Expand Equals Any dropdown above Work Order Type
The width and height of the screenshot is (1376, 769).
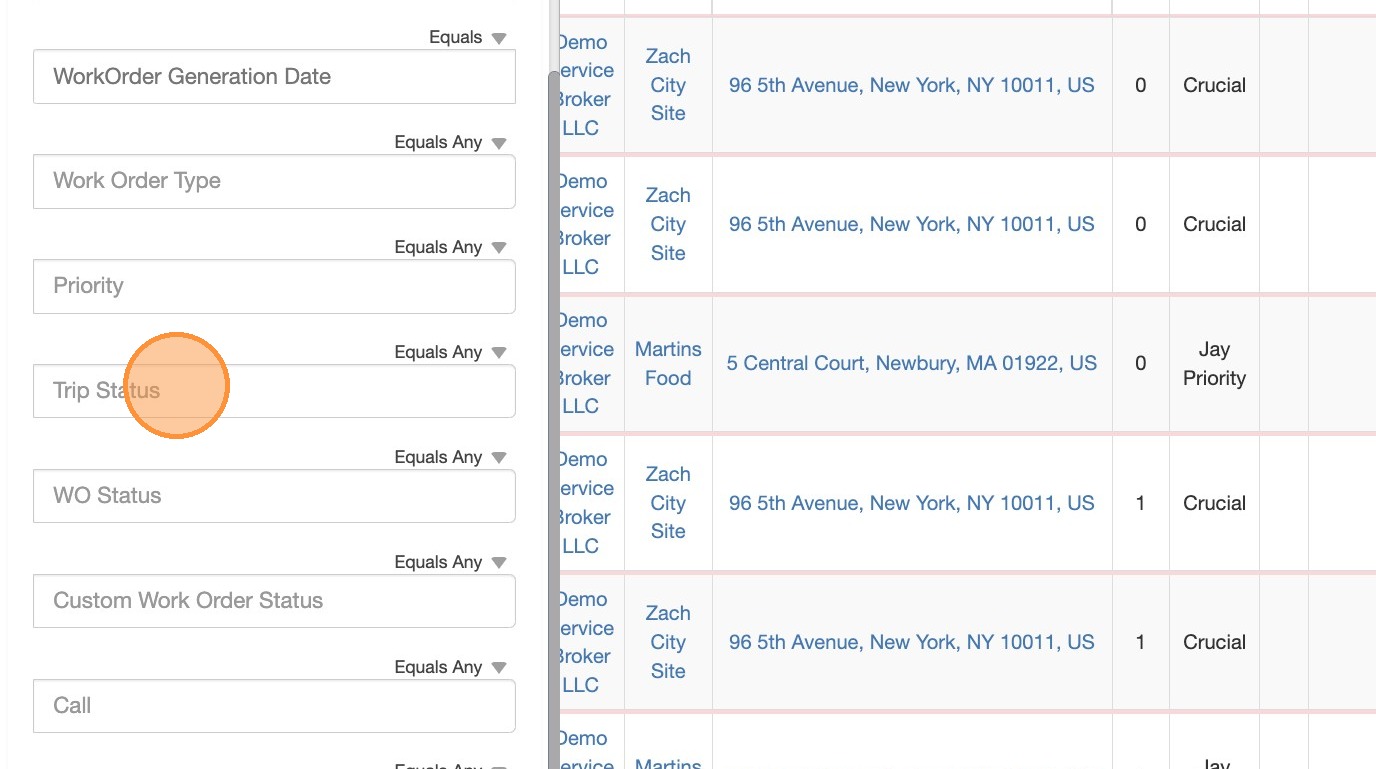click(451, 142)
